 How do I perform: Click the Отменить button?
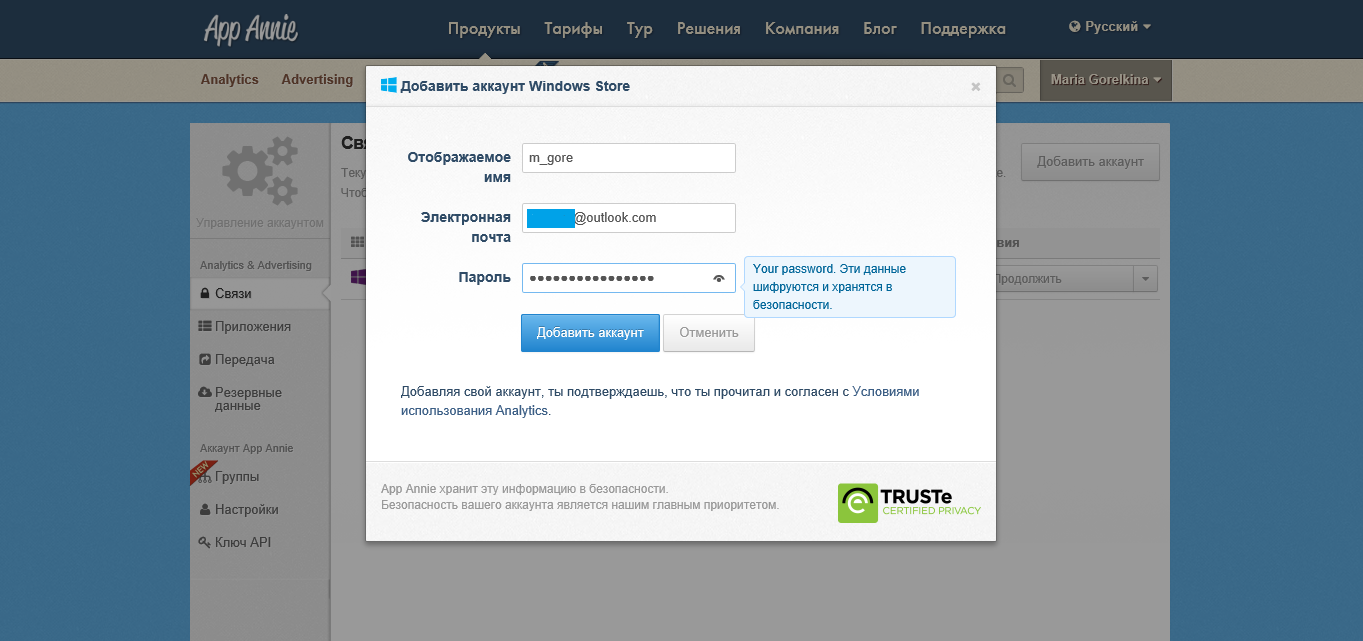pos(709,333)
